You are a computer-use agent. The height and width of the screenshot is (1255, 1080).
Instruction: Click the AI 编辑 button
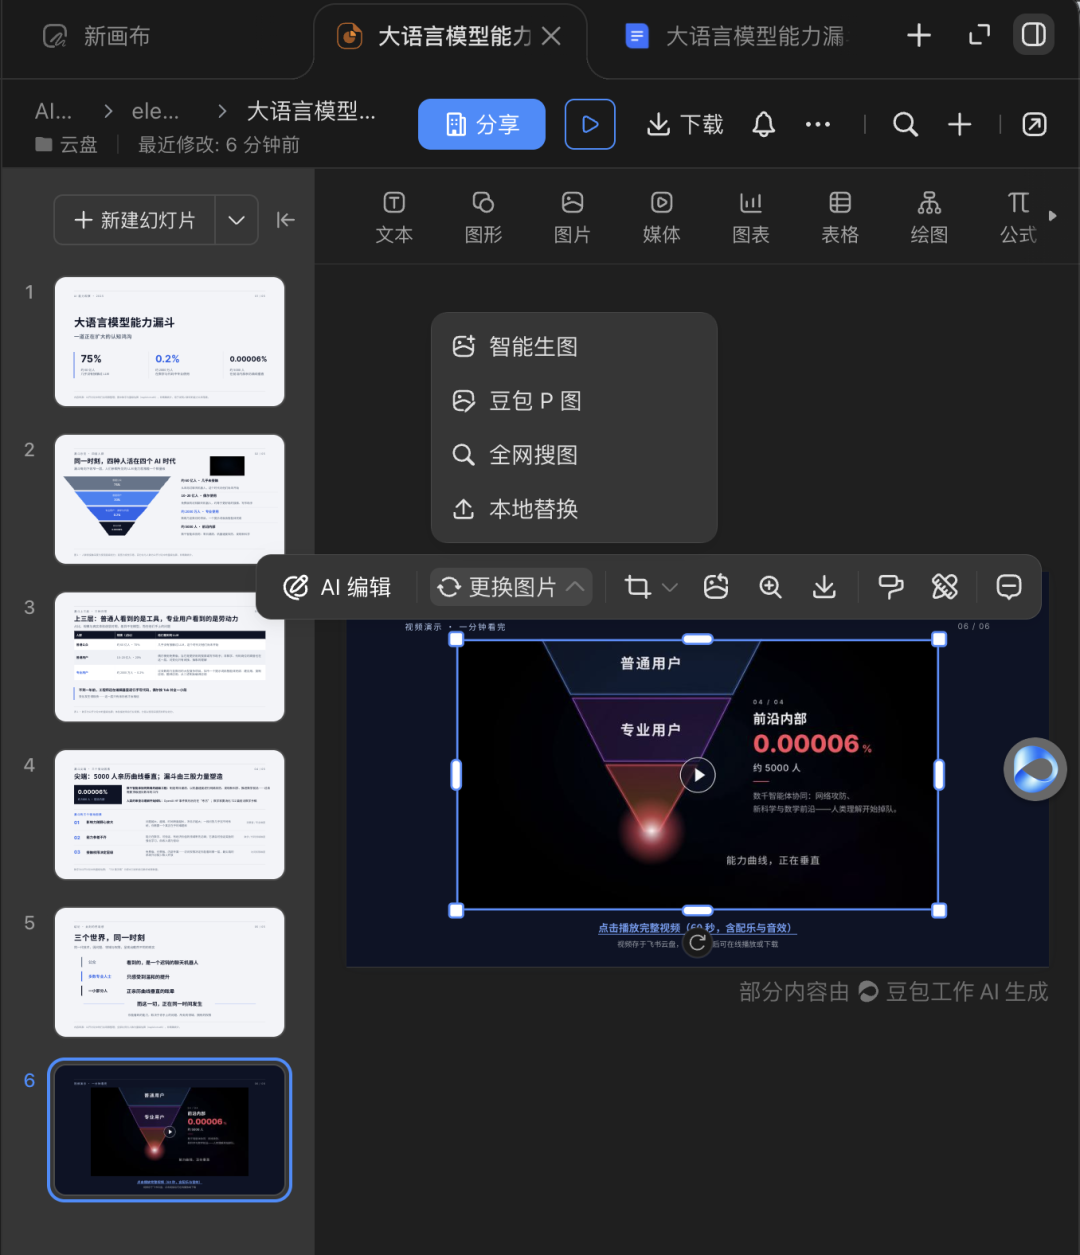click(x=337, y=587)
